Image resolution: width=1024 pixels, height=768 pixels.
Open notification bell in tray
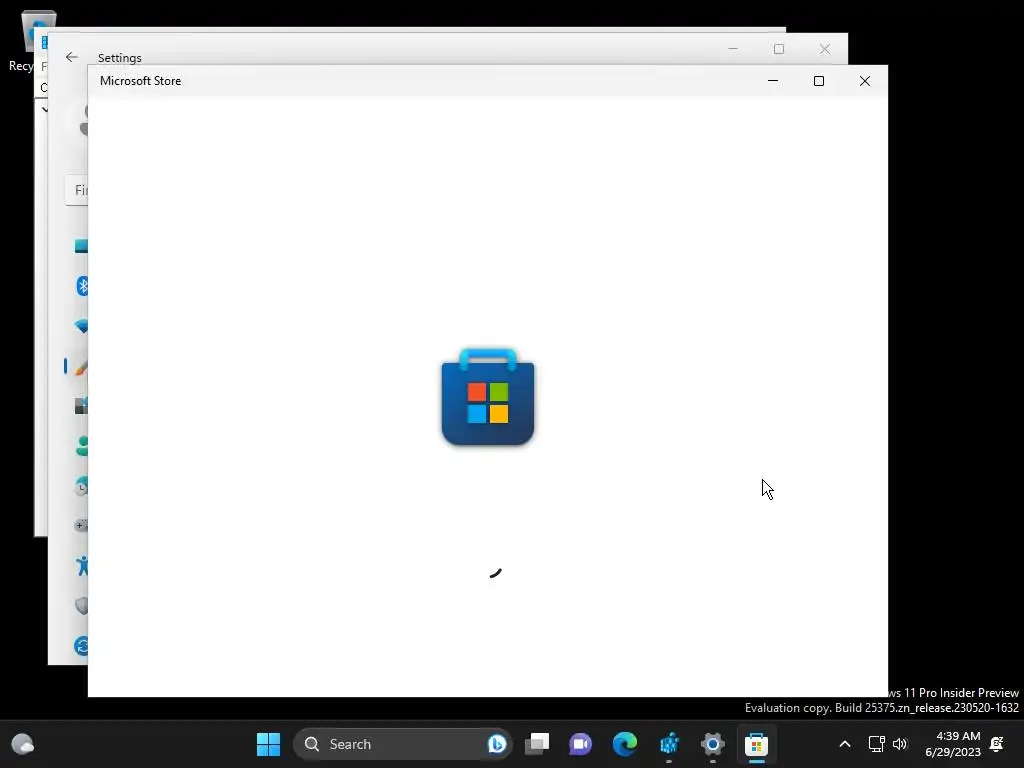pyautogui.click(x=997, y=744)
